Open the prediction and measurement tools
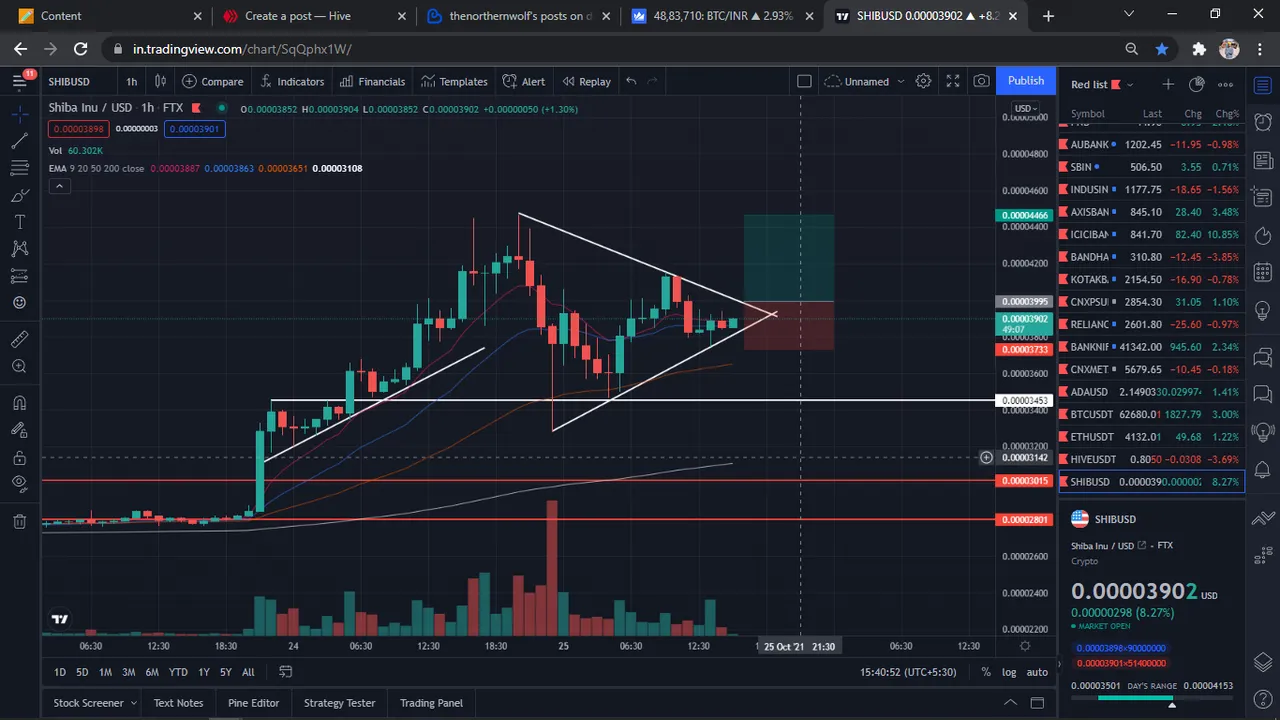Screen dimensions: 1280x720 [x=20, y=276]
